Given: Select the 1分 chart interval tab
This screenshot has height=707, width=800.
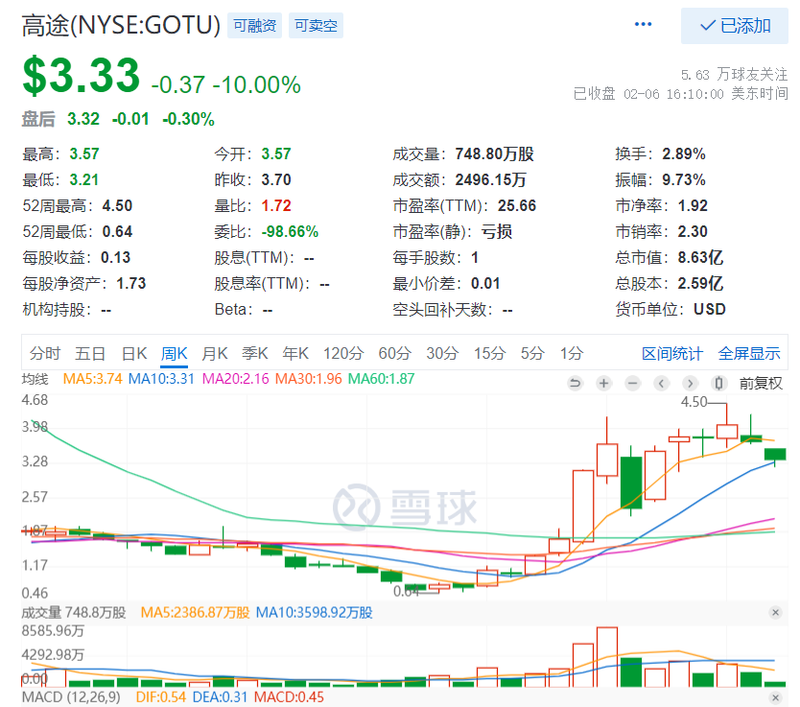Looking at the screenshot, I should tap(571, 353).
